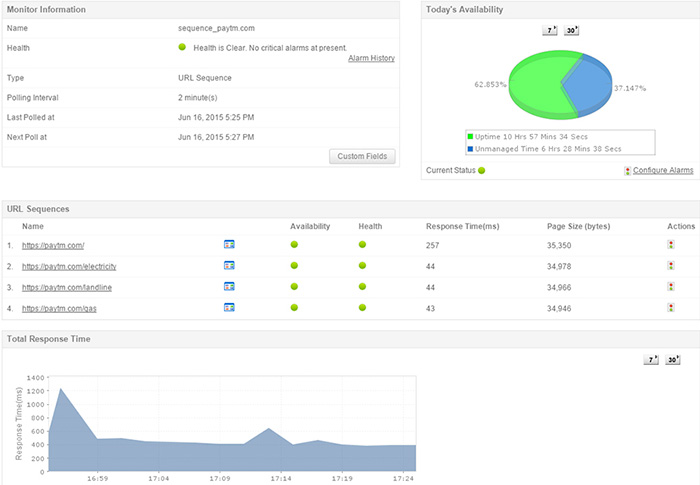Click availability status dot for https://paytm.com/
The width and height of the screenshot is (700, 485).
click(294, 244)
